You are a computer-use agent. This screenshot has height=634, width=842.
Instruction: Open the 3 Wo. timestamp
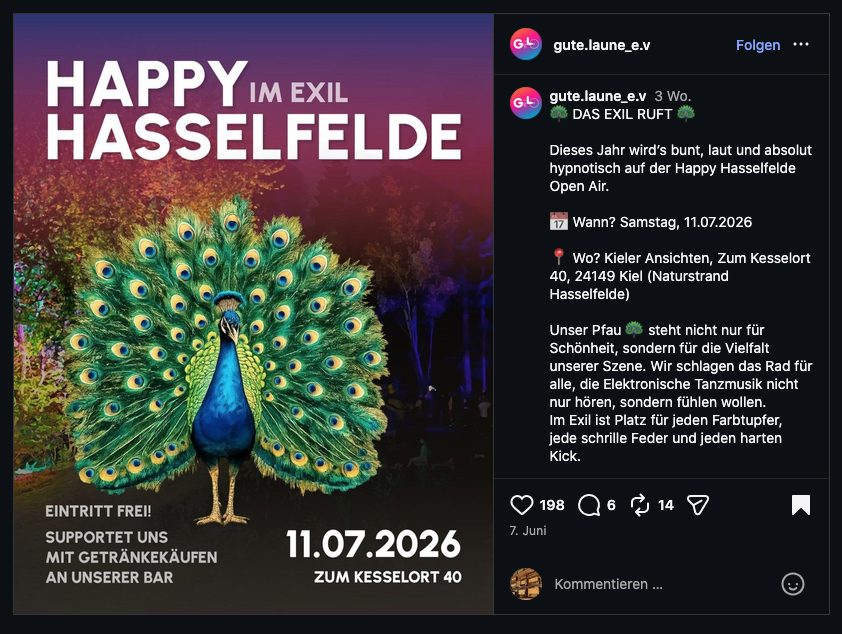(672, 96)
